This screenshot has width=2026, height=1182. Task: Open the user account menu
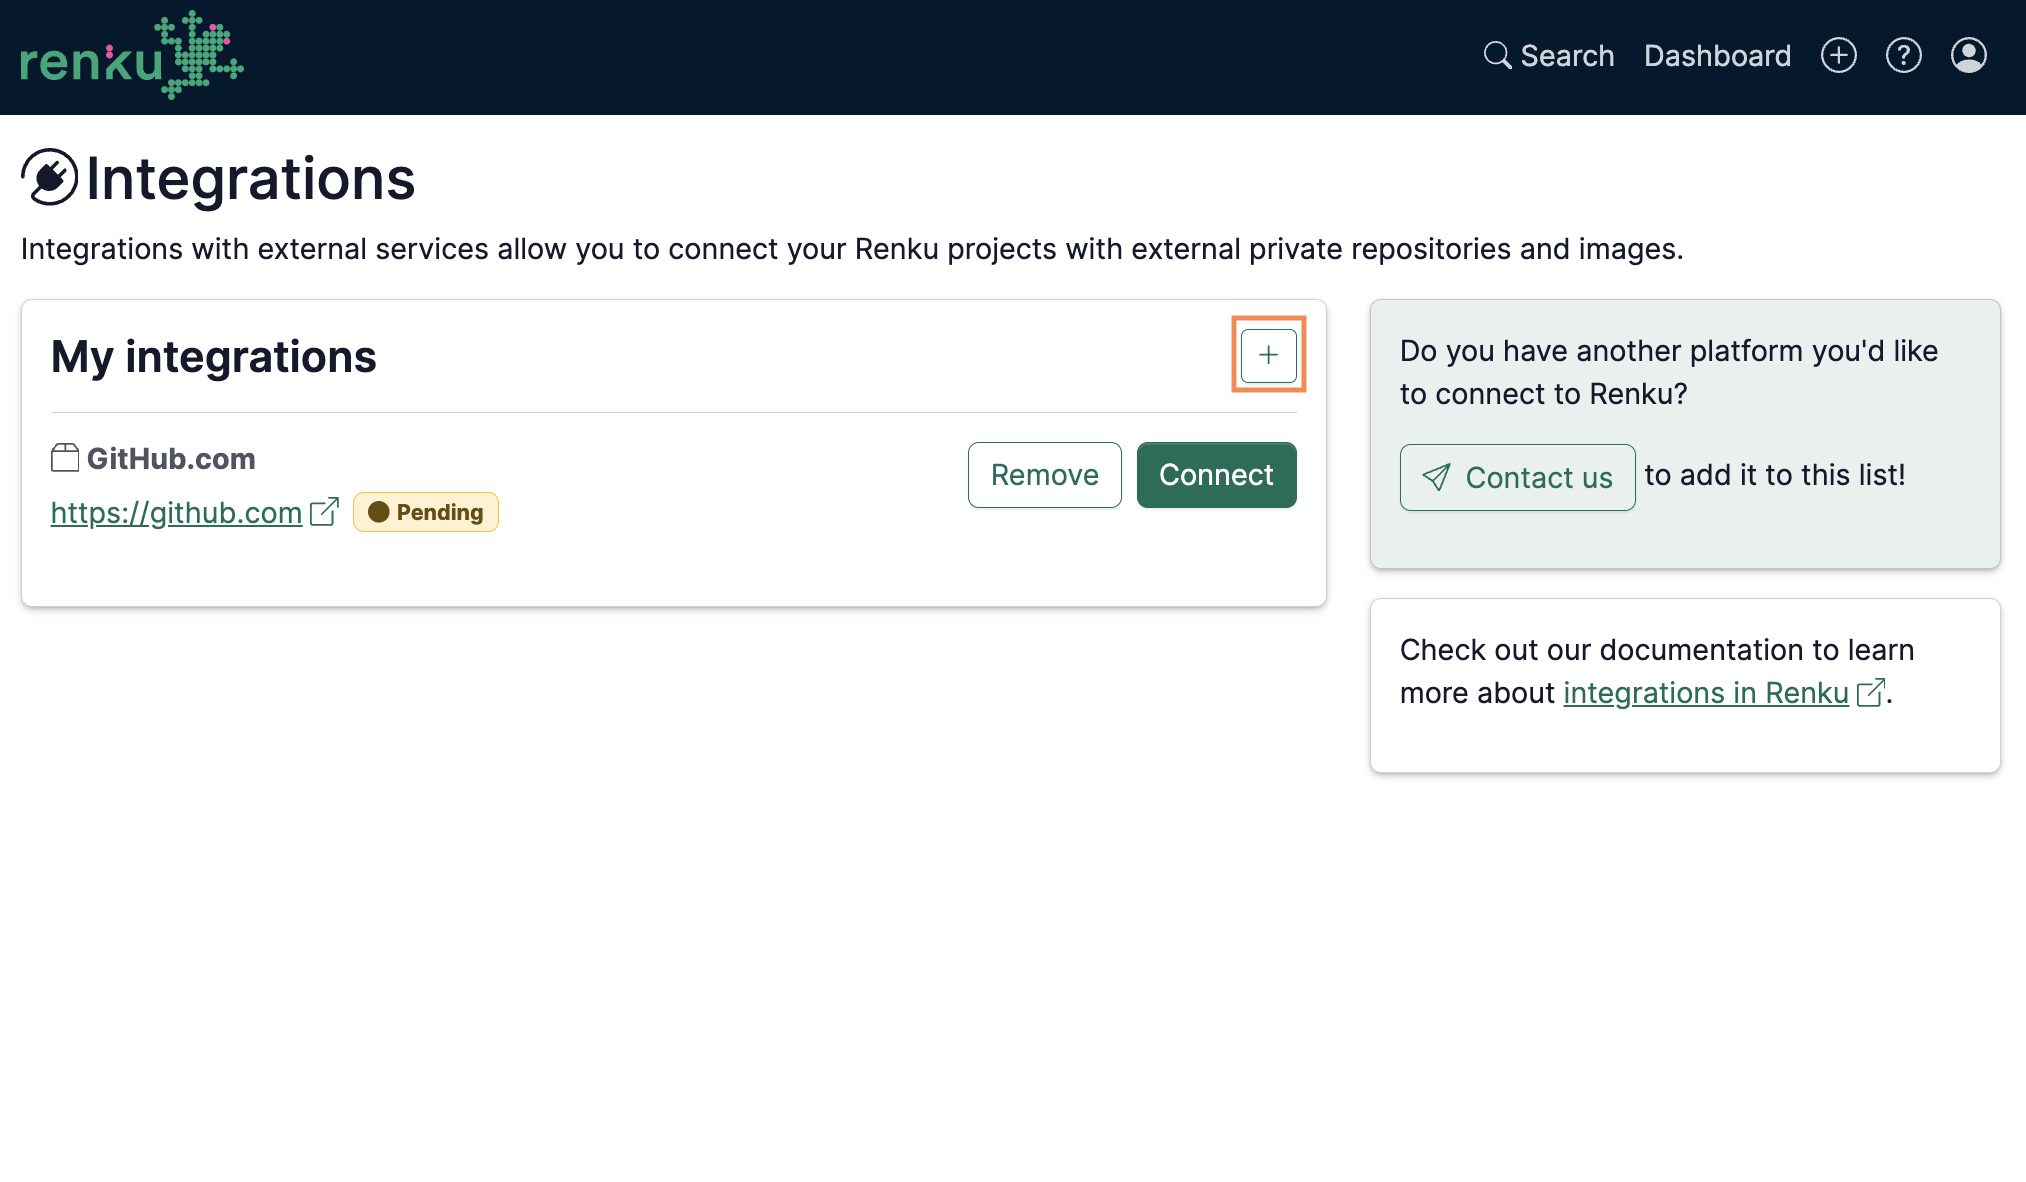pyautogui.click(x=1968, y=55)
